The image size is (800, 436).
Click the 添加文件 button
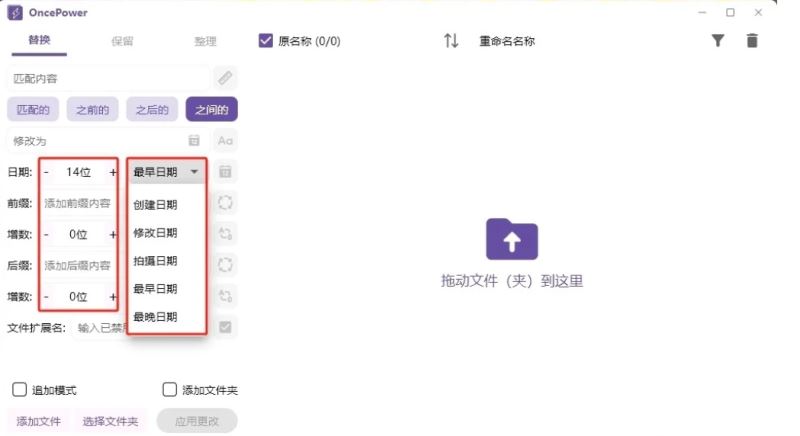click(x=39, y=421)
